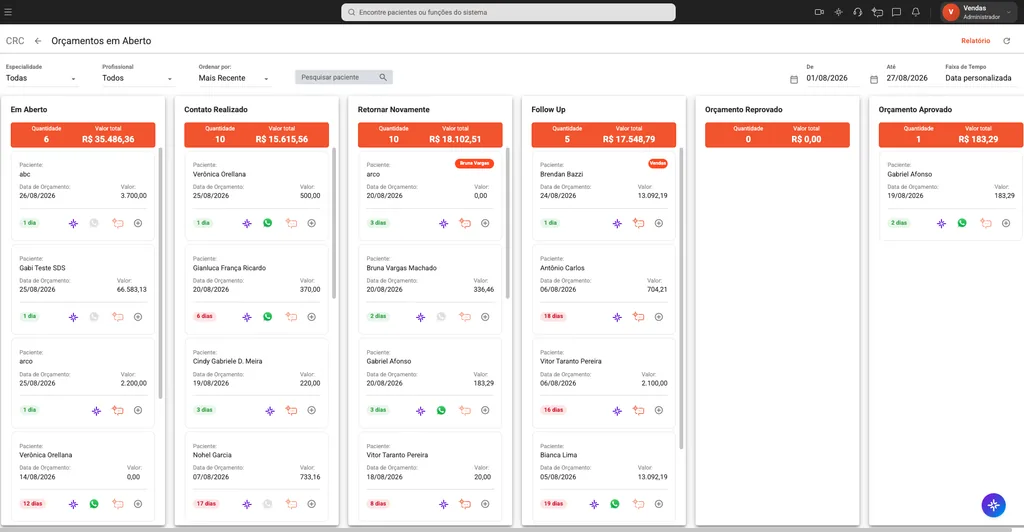Open the notifications bell
Screen dimensions: 1024x532
pos(916,12)
